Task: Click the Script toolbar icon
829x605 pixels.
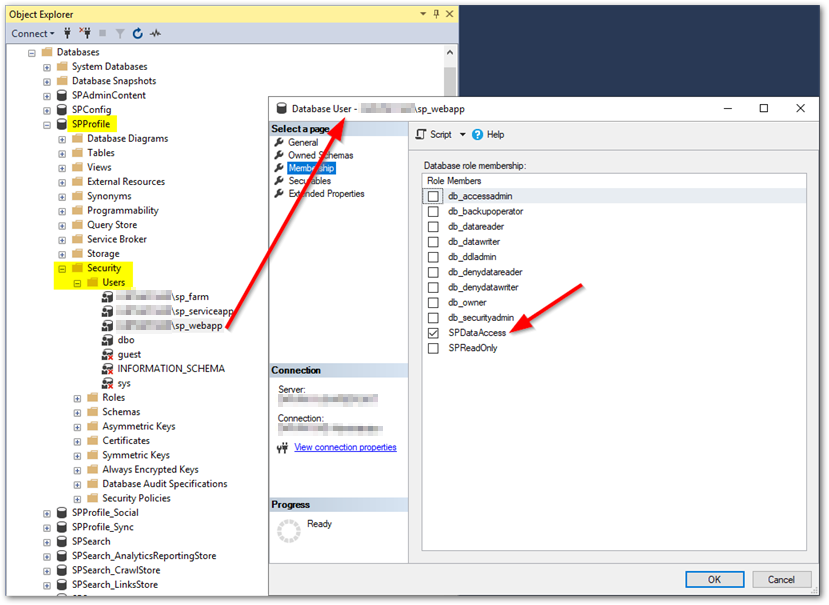Action: (421, 134)
